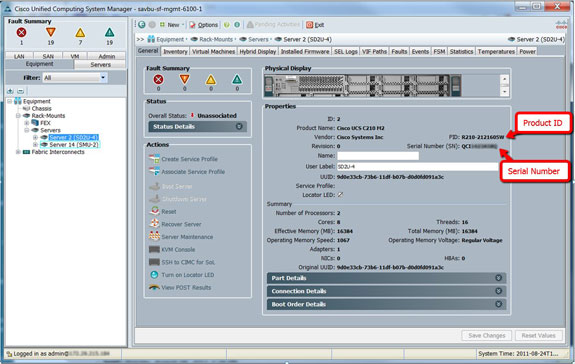
Task: Click the Locator LED indicator box
Action: point(340,195)
